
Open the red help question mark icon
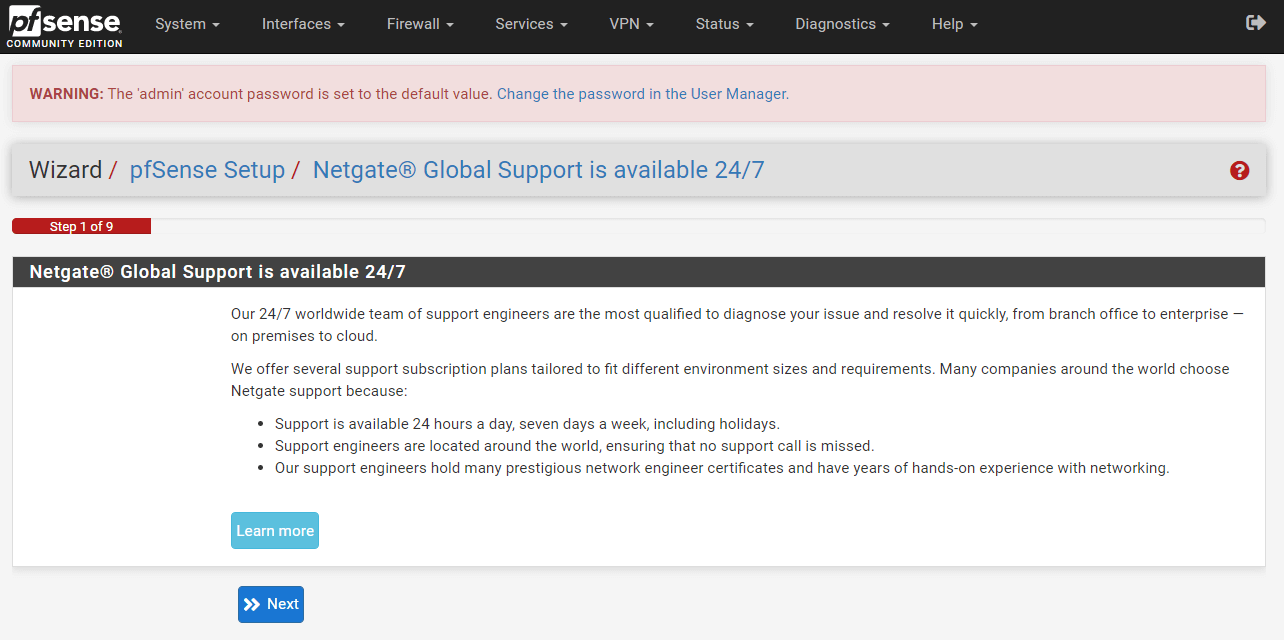click(1239, 171)
